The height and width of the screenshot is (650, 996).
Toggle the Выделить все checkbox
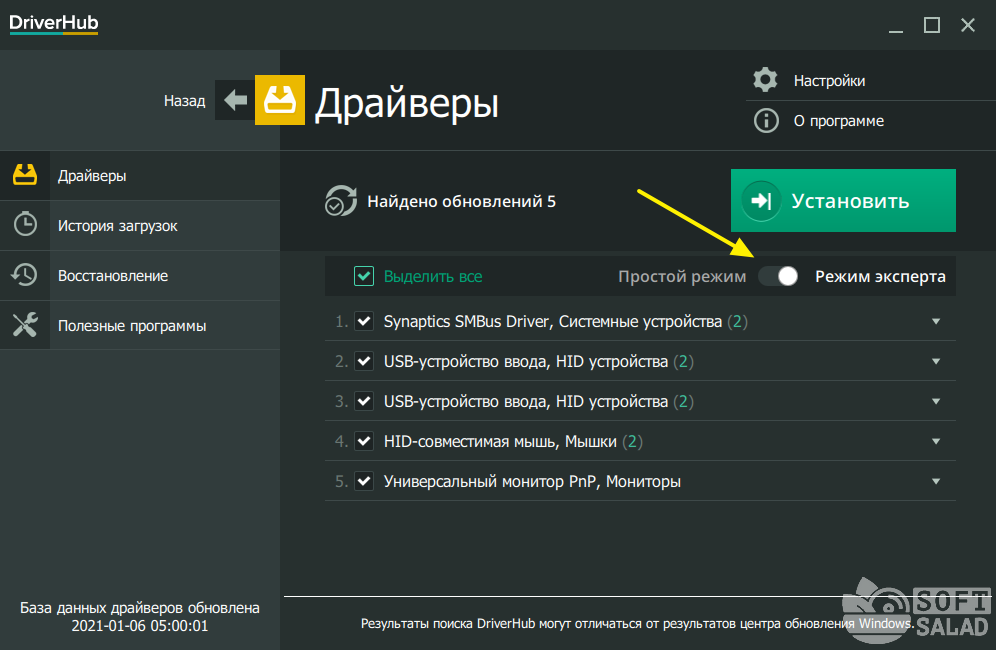[x=364, y=276]
